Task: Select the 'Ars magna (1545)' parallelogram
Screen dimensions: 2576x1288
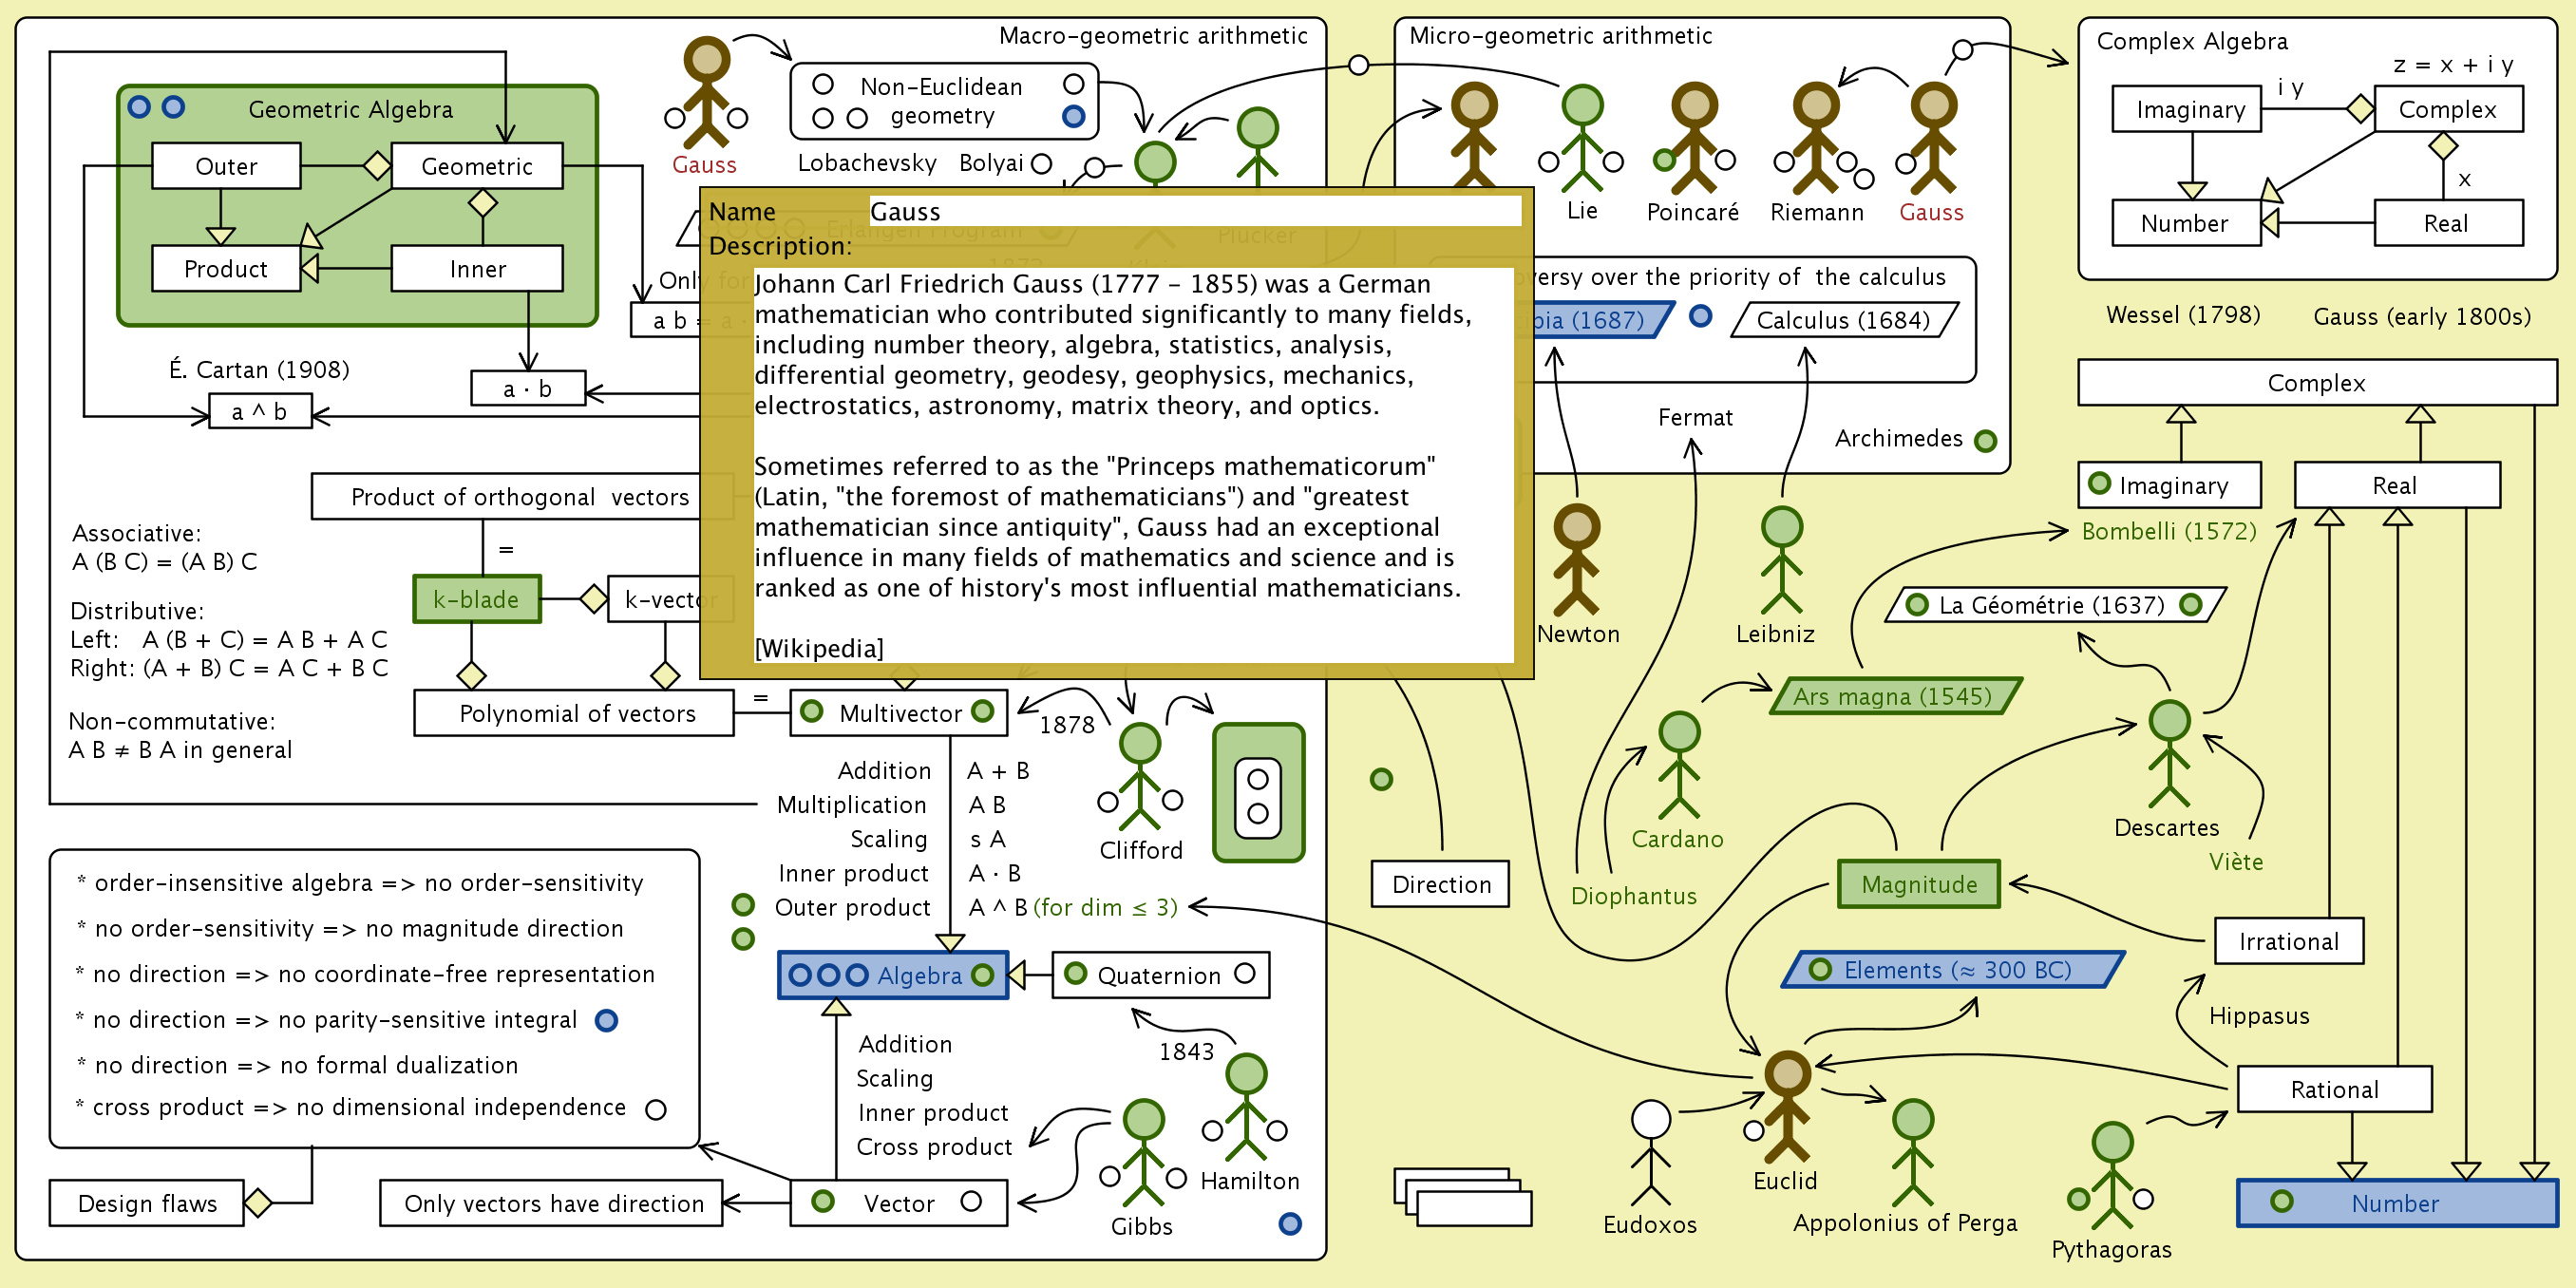Action: [1893, 696]
